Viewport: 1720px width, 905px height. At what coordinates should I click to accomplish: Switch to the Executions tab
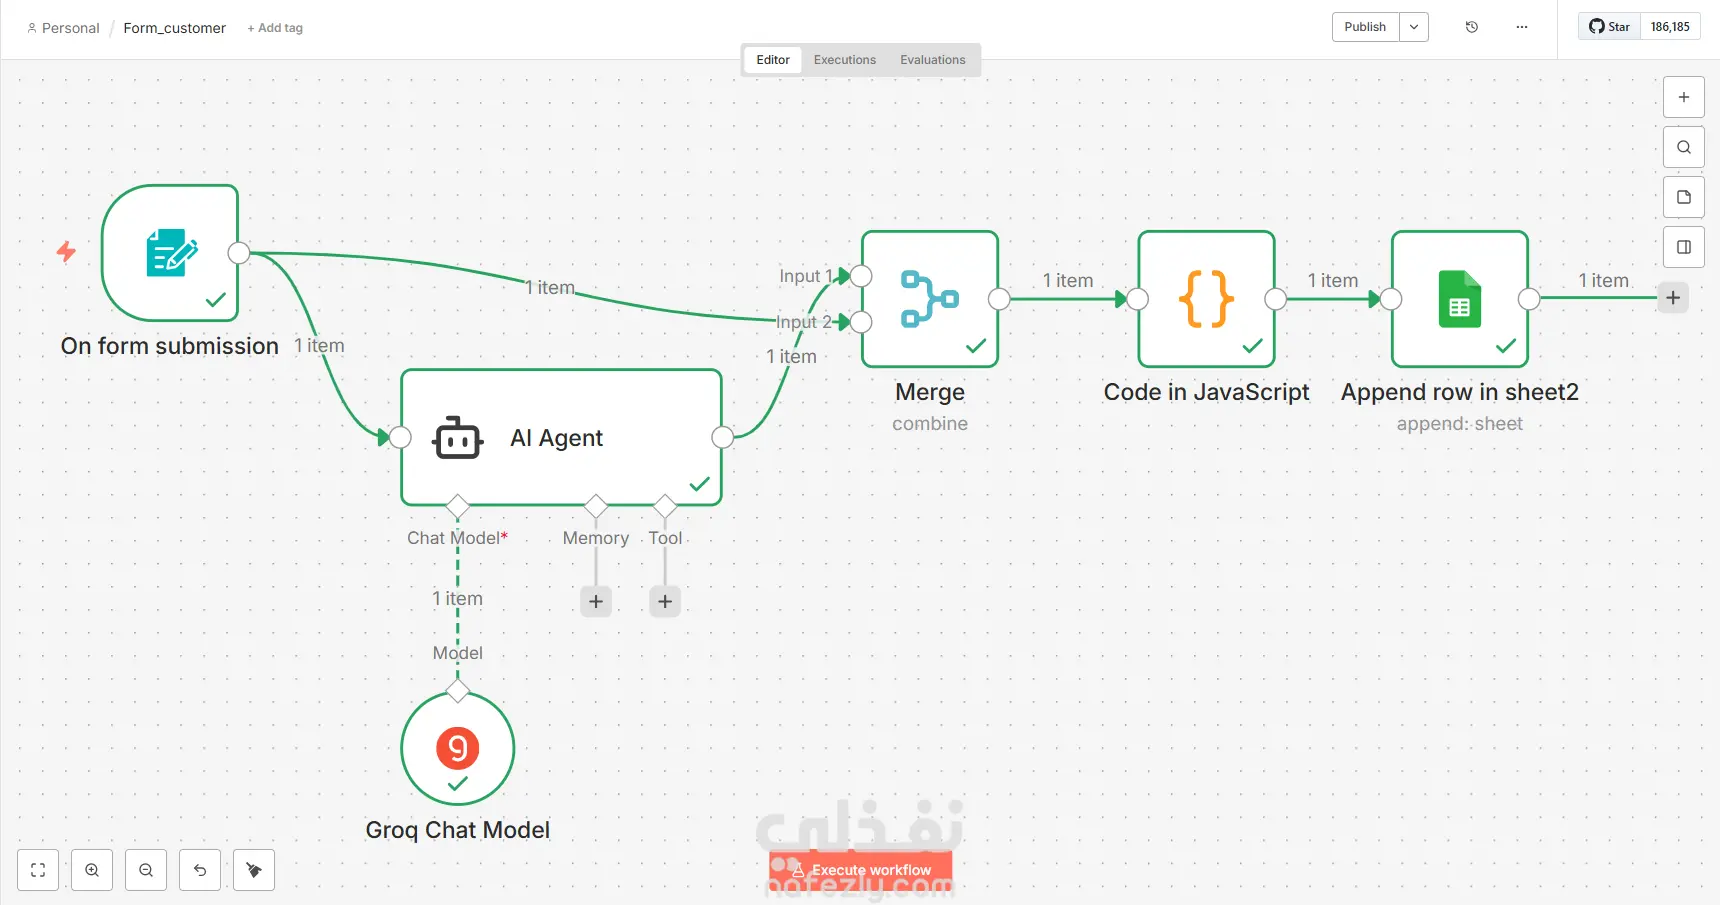pyautogui.click(x=845, y=60)
